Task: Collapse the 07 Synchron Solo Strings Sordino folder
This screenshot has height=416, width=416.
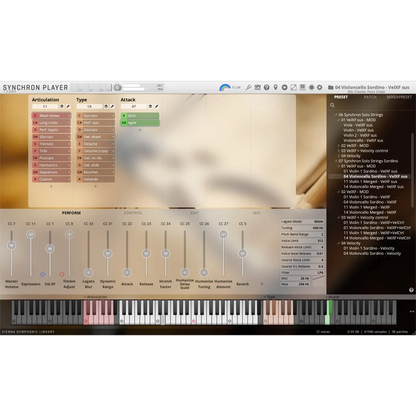Action: 336,161
